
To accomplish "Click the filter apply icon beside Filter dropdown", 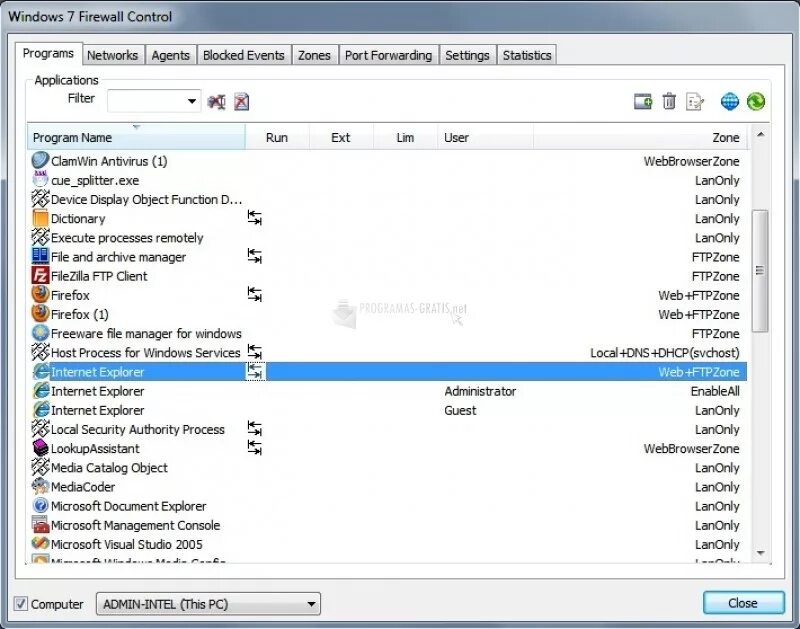I will (216, 102).
